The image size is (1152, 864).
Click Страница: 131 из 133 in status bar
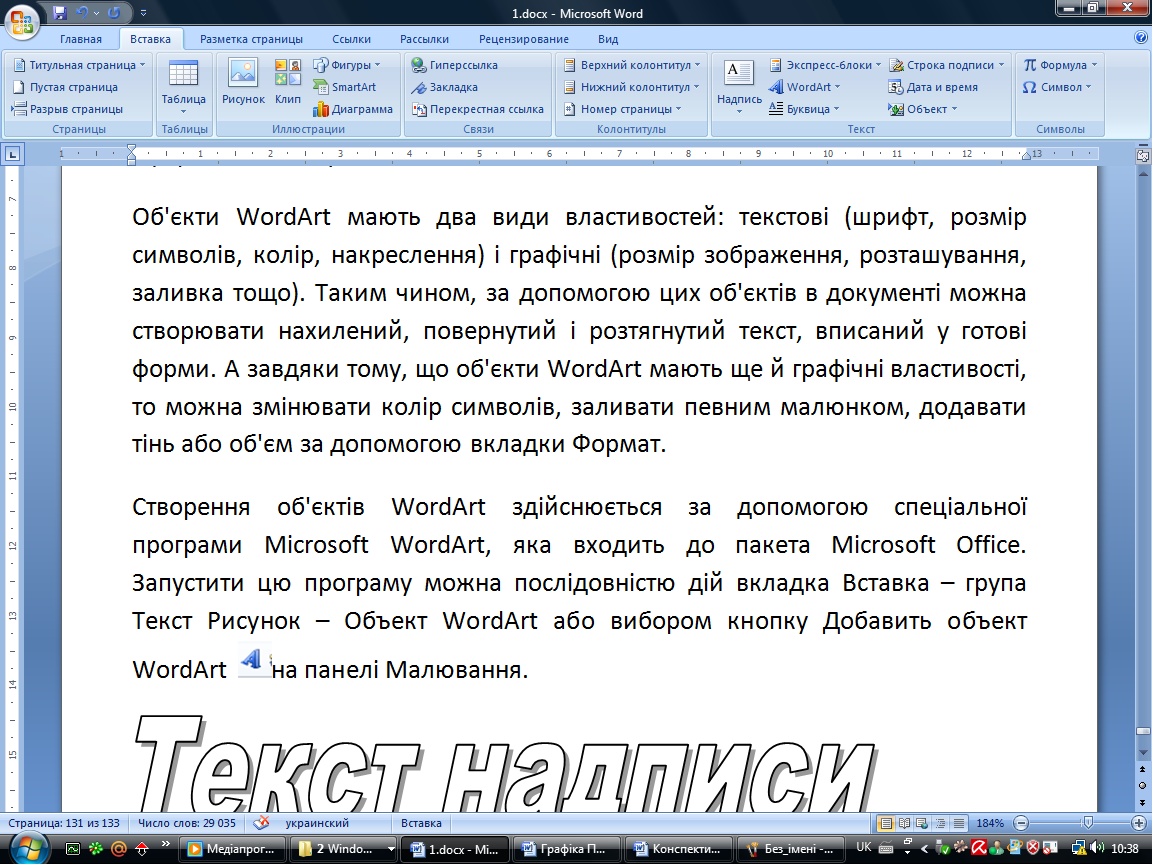pos(63,823)
